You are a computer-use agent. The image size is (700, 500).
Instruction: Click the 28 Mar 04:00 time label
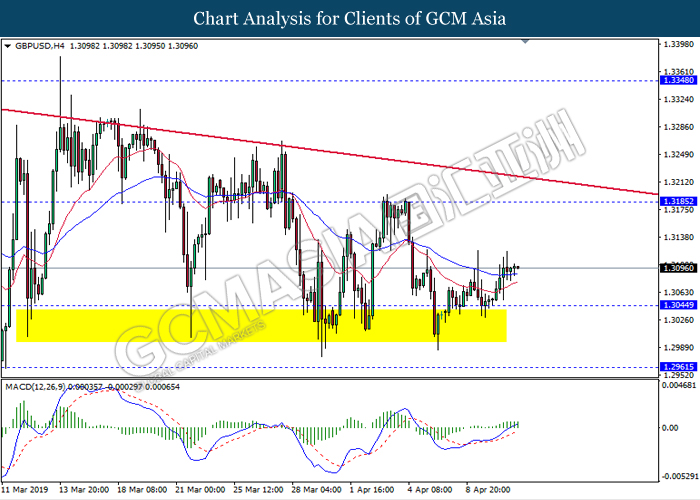coord(316,490)
